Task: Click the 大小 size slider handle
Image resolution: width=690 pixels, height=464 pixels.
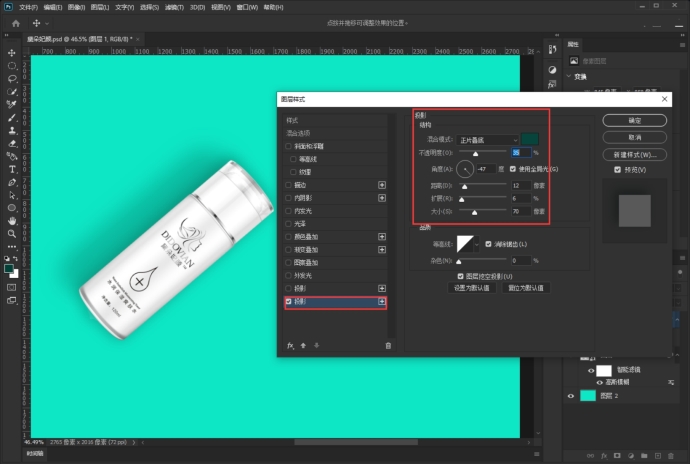Action: (x=474, y=213)
